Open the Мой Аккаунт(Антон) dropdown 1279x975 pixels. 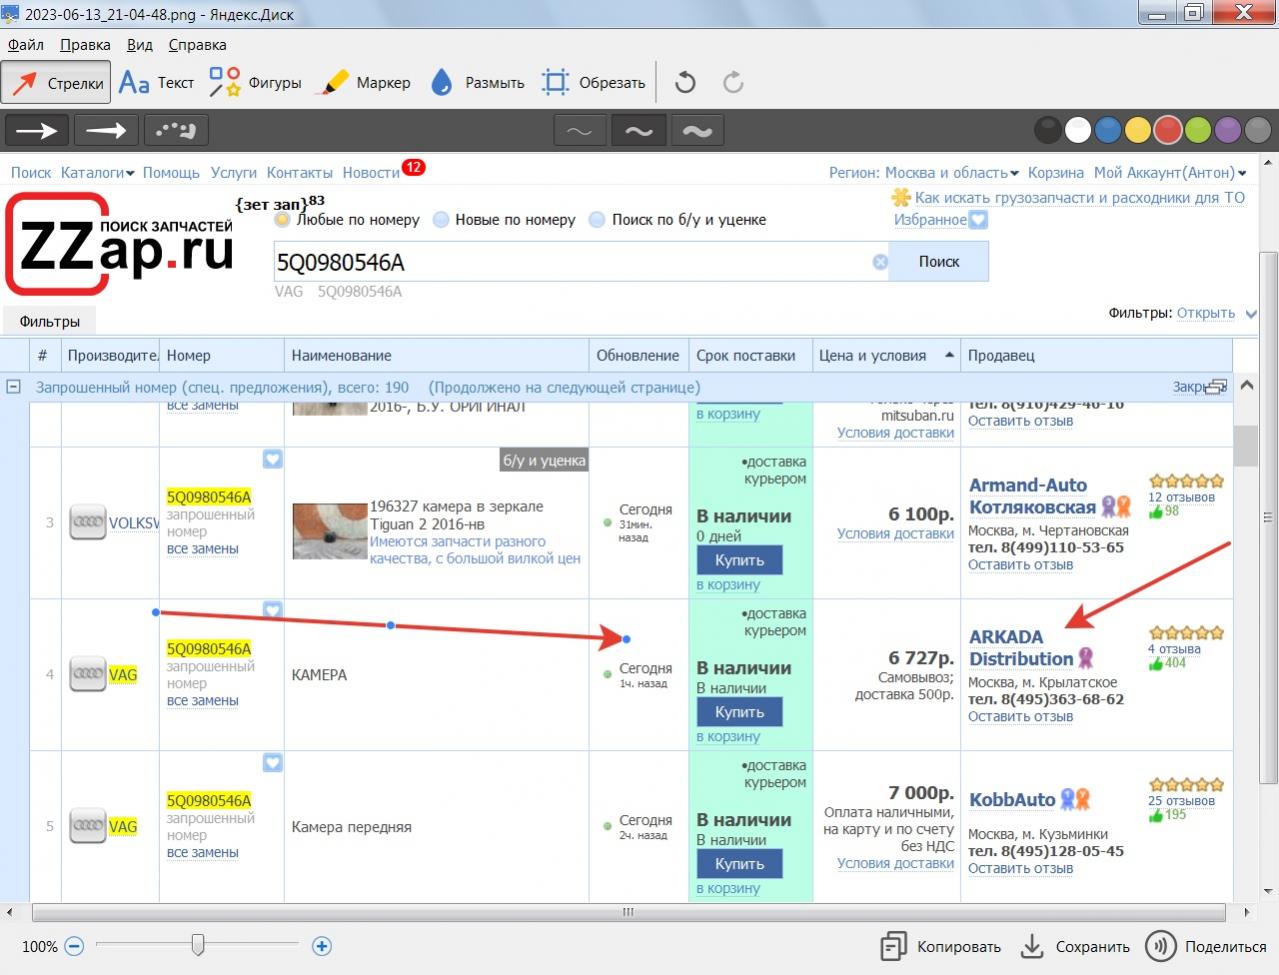pyautogui.click(x=1171, y=173)
